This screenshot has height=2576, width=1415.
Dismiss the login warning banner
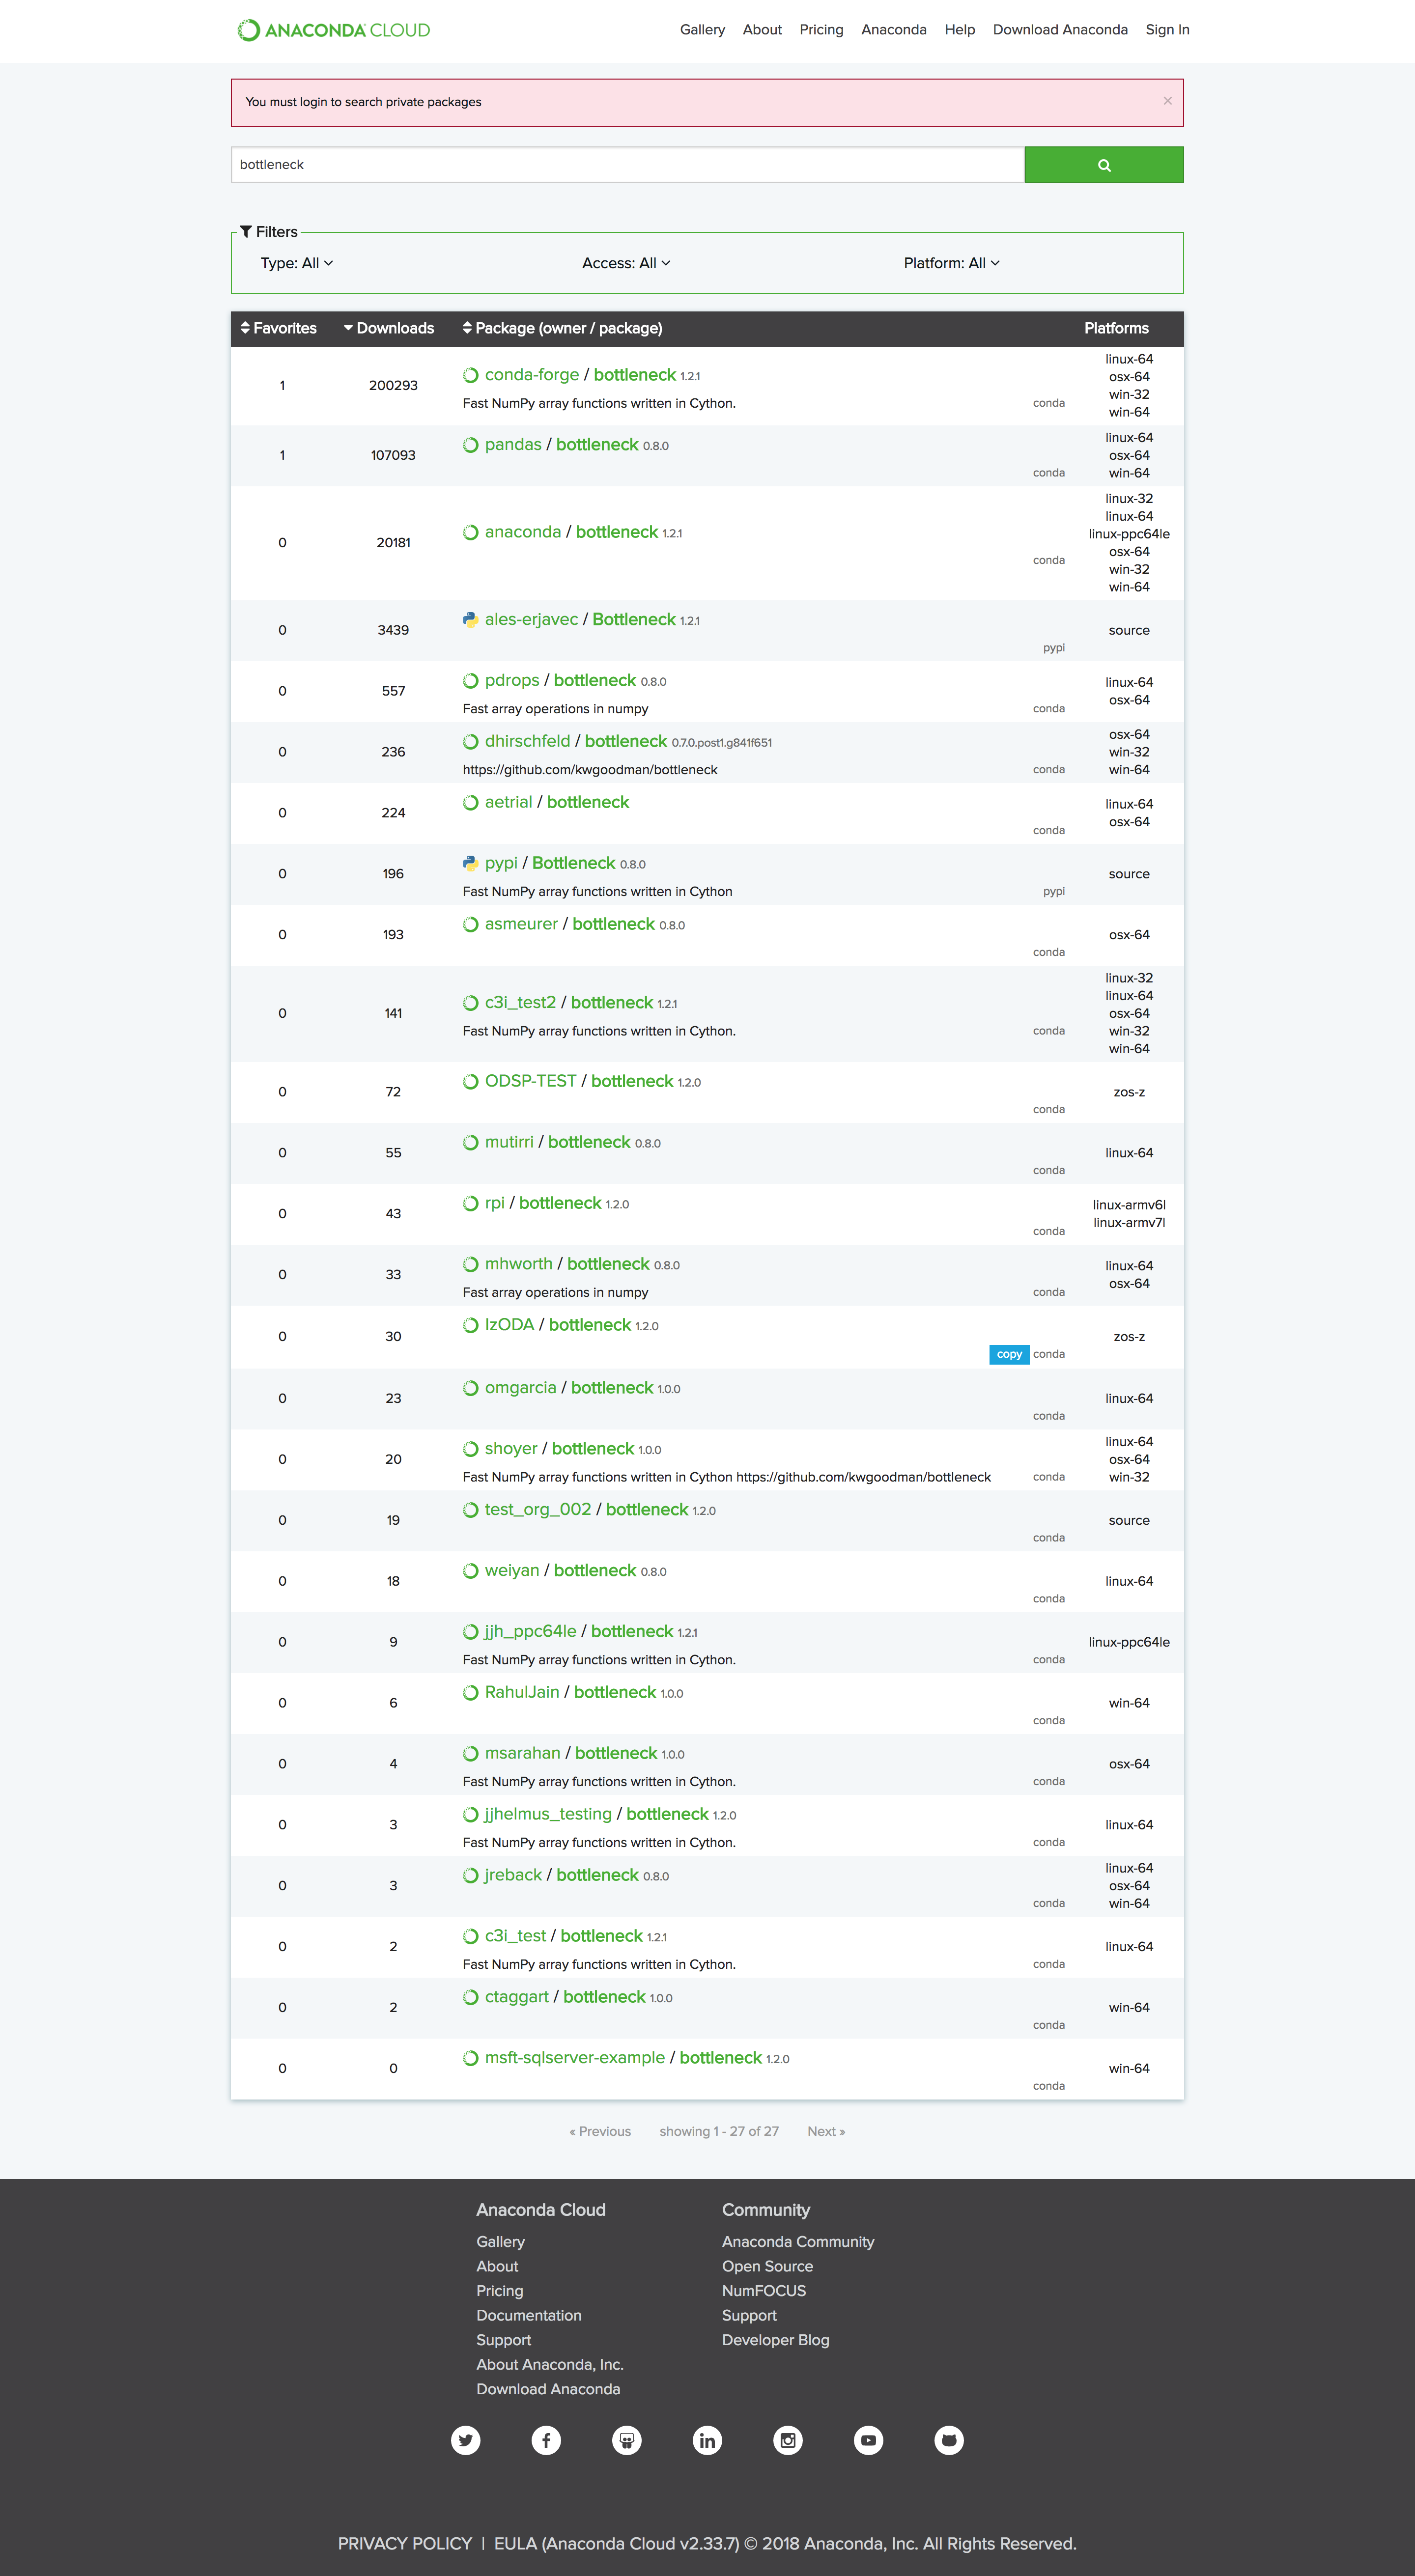click(x=1167, y=101)
